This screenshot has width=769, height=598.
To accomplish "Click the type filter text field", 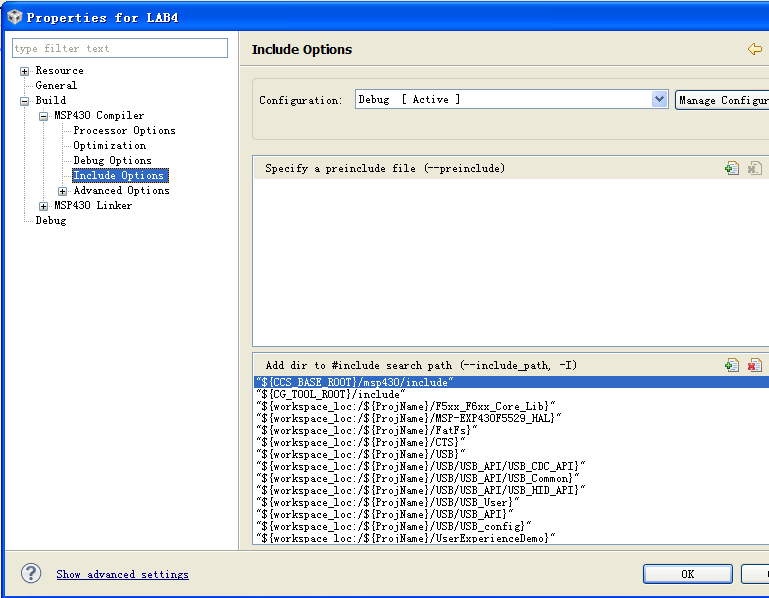I will (120, 48).
